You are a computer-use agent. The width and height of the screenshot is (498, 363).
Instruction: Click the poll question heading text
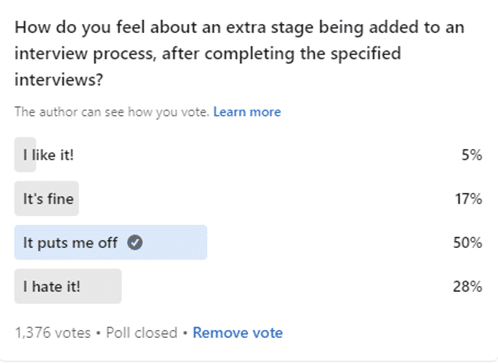click(239, 53)
